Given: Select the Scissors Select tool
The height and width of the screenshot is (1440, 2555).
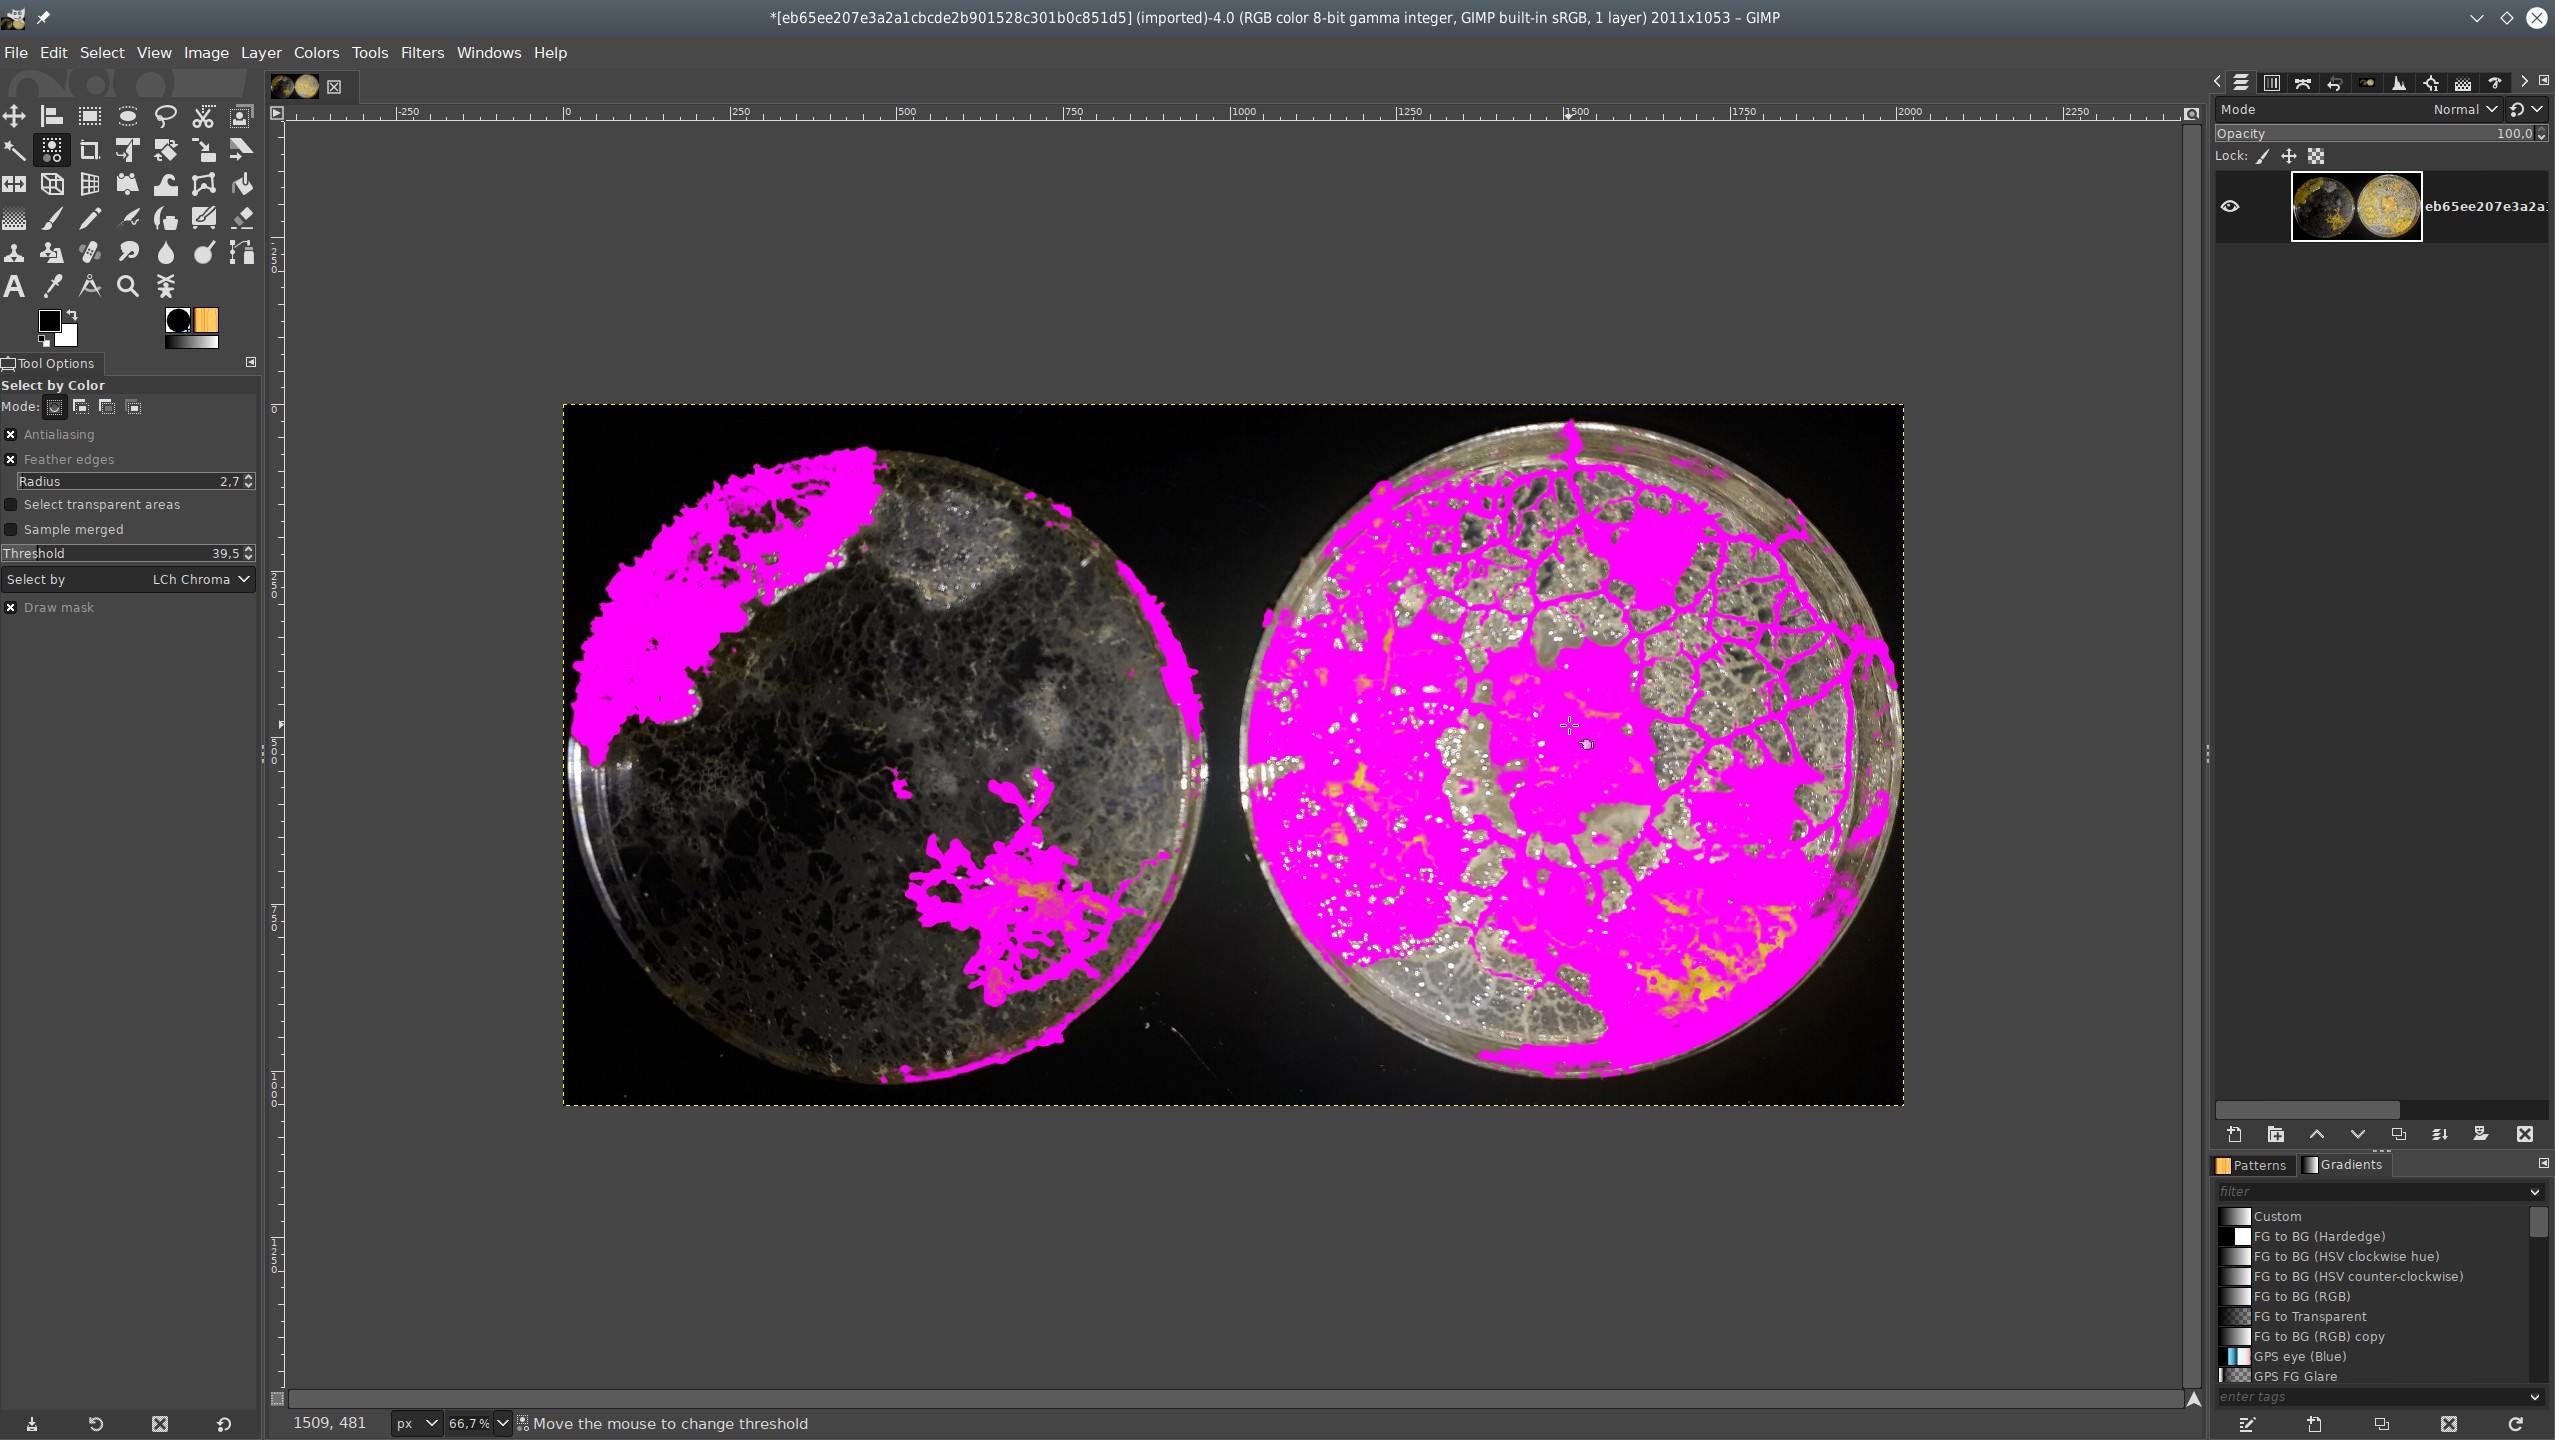Looking at the screenshot, I should pos(203,117).
